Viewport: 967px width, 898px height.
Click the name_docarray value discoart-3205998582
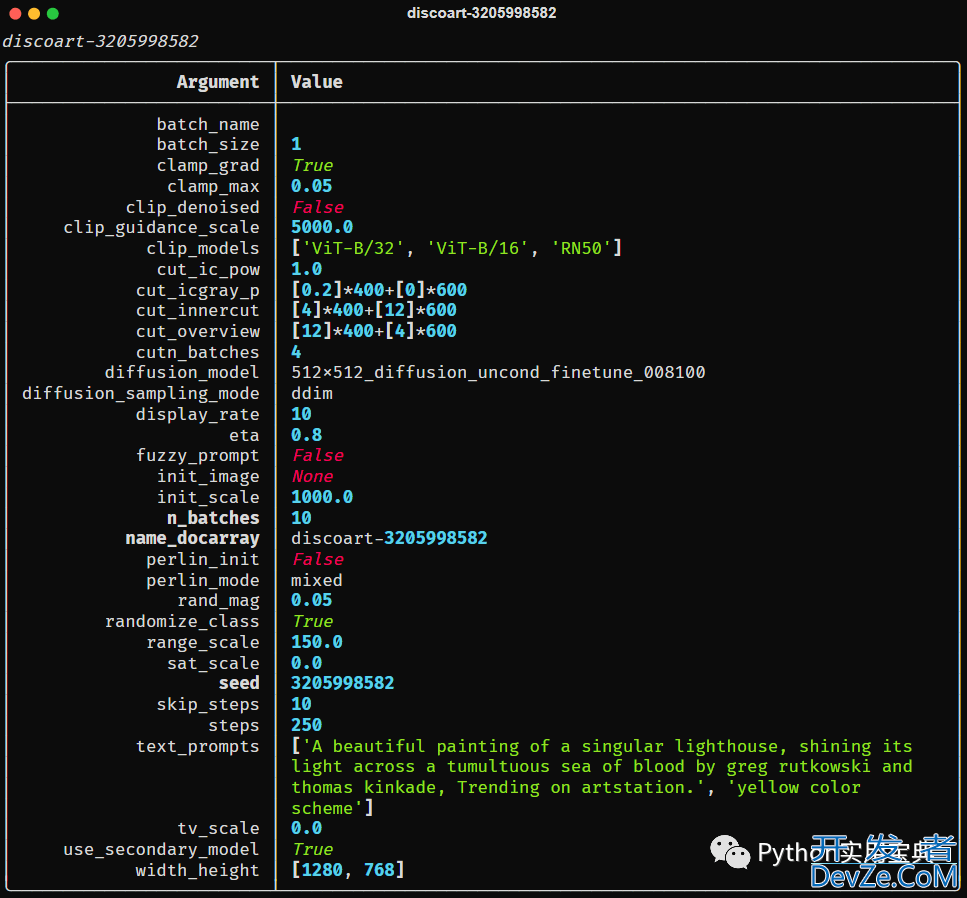389,538
